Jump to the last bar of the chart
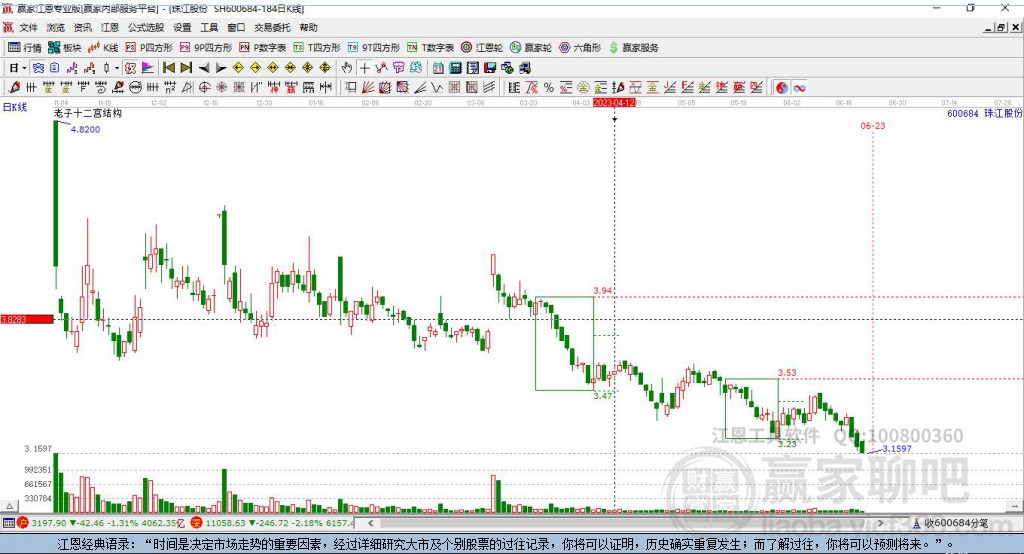Image resolution: width=1024 pixels, height=554 pixels. 186,68
